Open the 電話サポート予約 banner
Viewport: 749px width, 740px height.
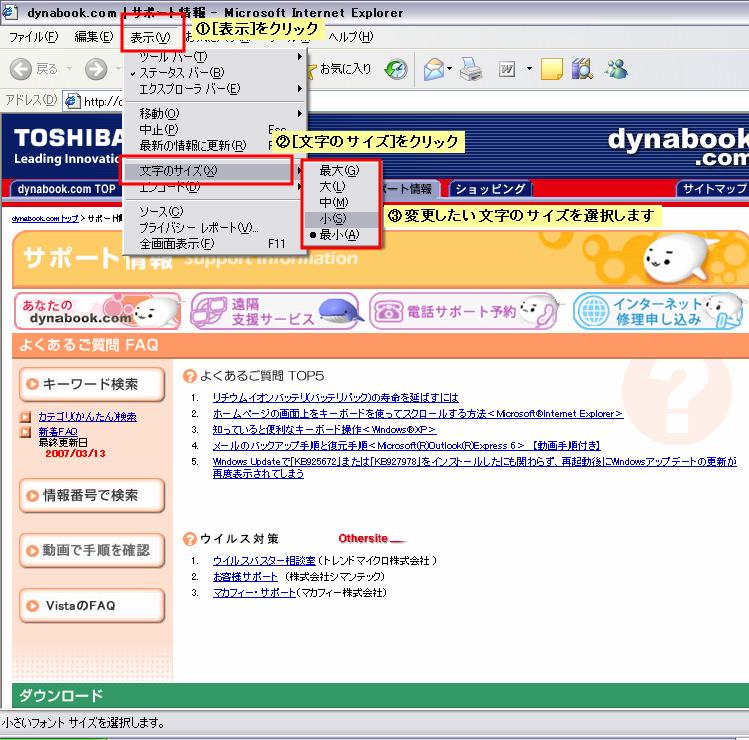[x=464, y=311]
